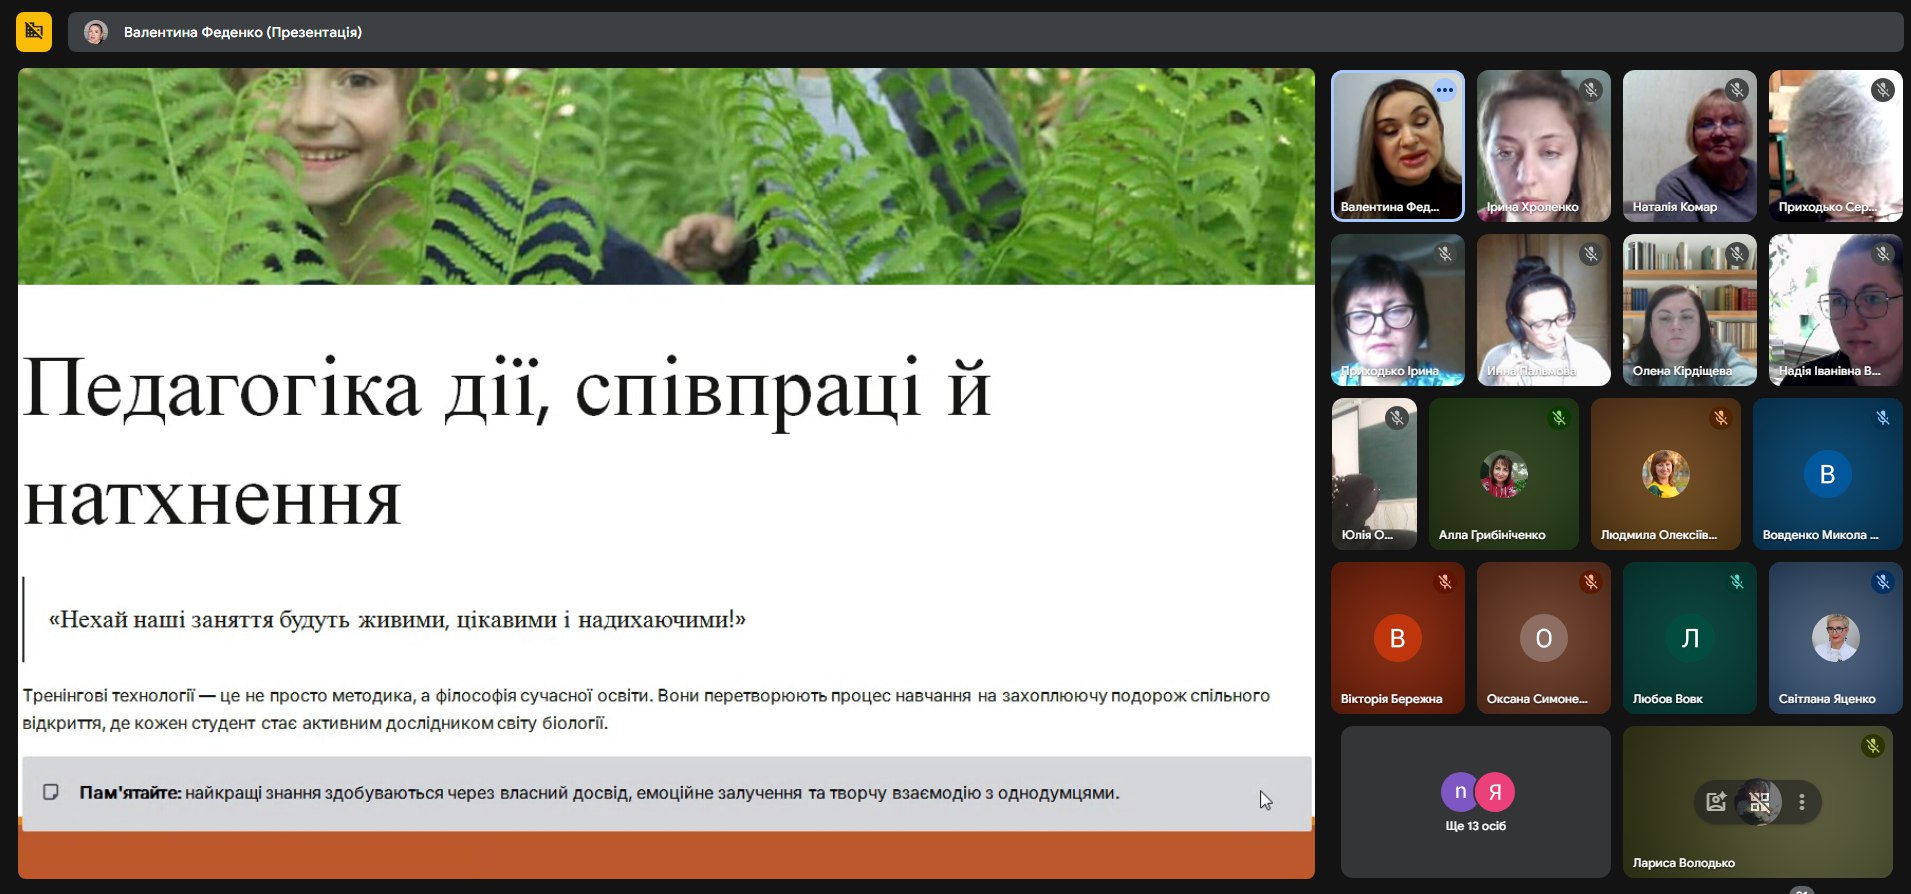
Task: Click the muted mic icon on Алла Грибініченко's tile
Action: [1558, 418]
